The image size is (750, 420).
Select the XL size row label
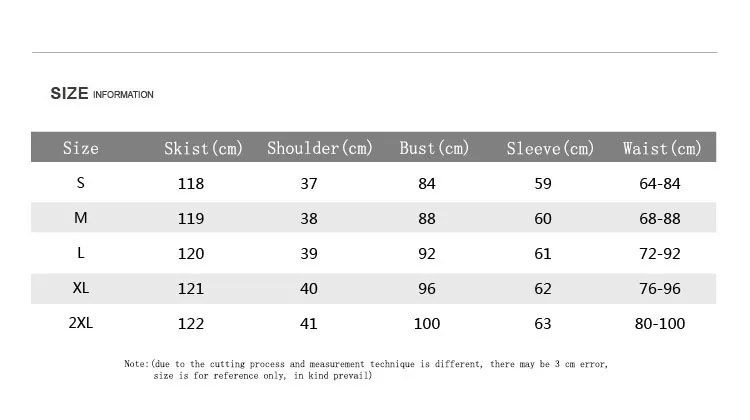tap(80, 288)
